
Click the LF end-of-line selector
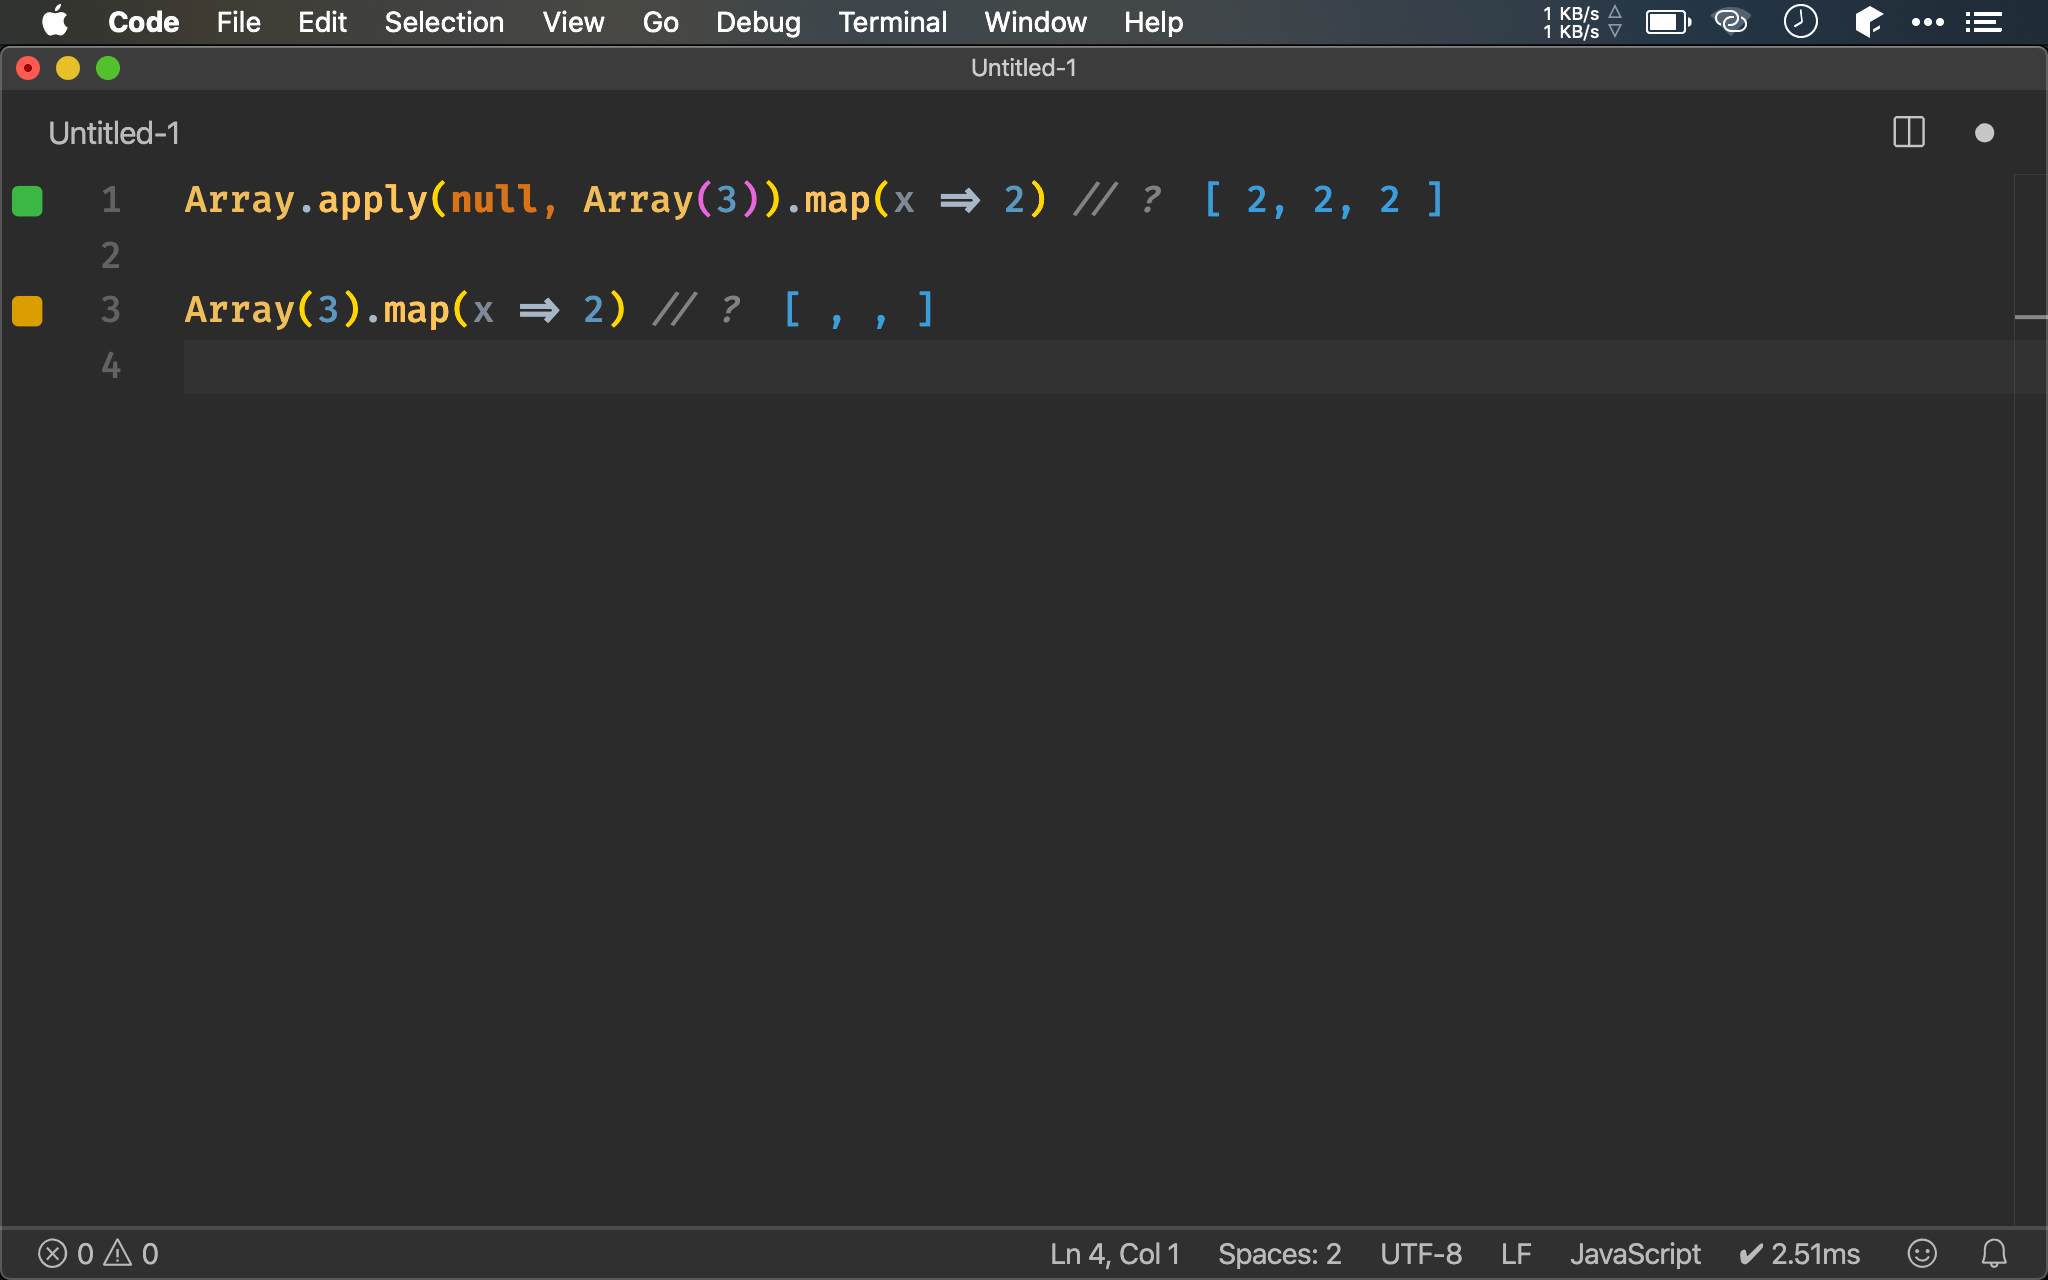(x=1515, y=1253)
